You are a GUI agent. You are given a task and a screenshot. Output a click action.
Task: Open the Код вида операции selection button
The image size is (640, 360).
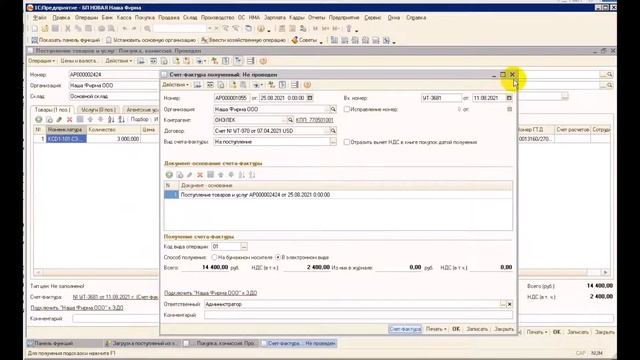pyautogui.click(x=244, y=247)
